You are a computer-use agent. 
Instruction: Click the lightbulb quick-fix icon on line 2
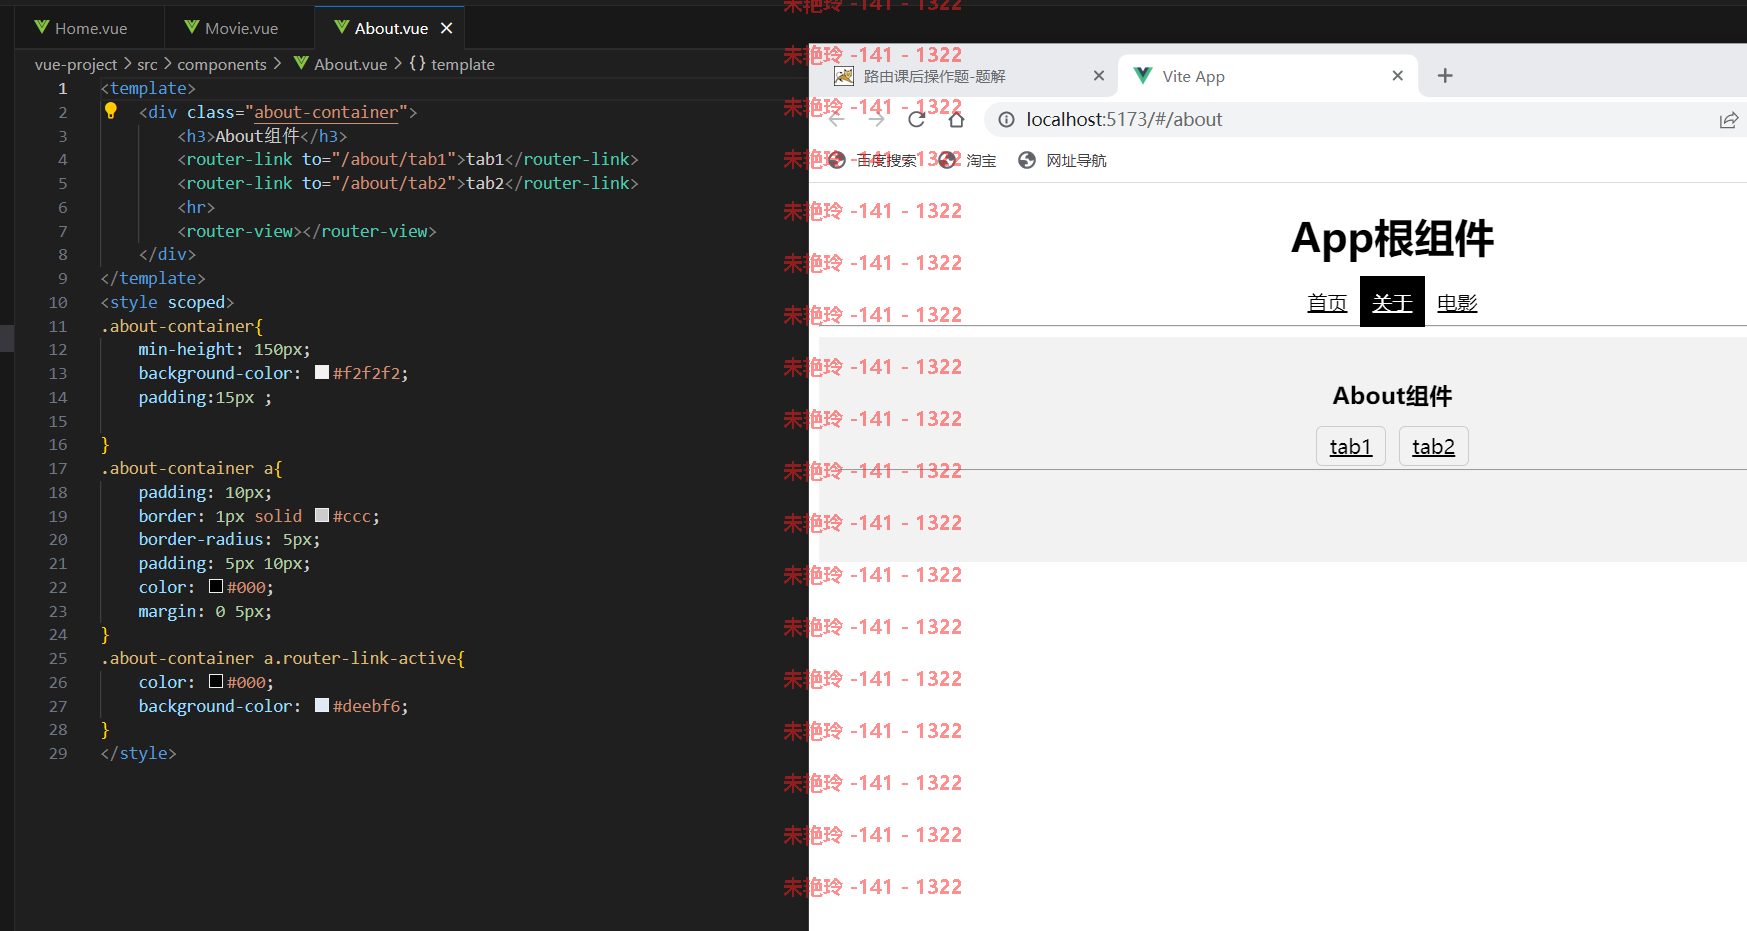(x=111, y=111)
